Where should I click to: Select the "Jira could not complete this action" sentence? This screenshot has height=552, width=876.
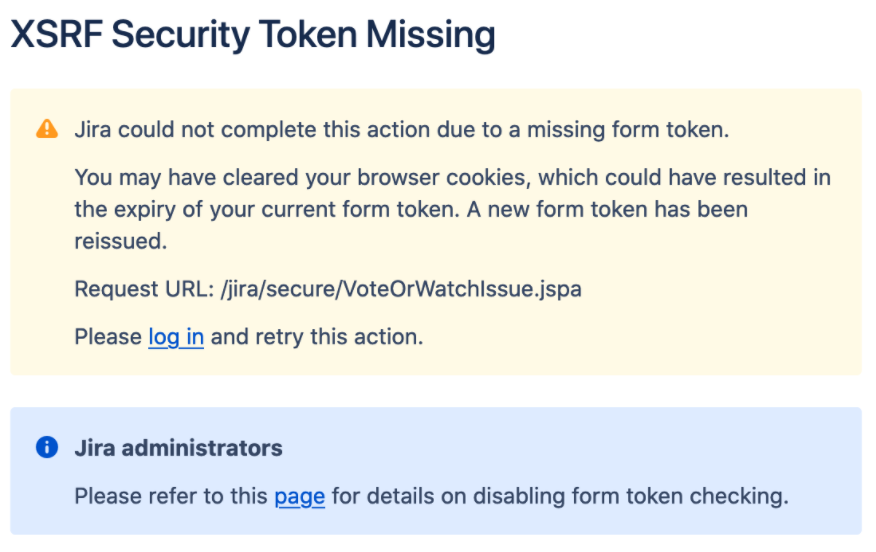(402, 130)
